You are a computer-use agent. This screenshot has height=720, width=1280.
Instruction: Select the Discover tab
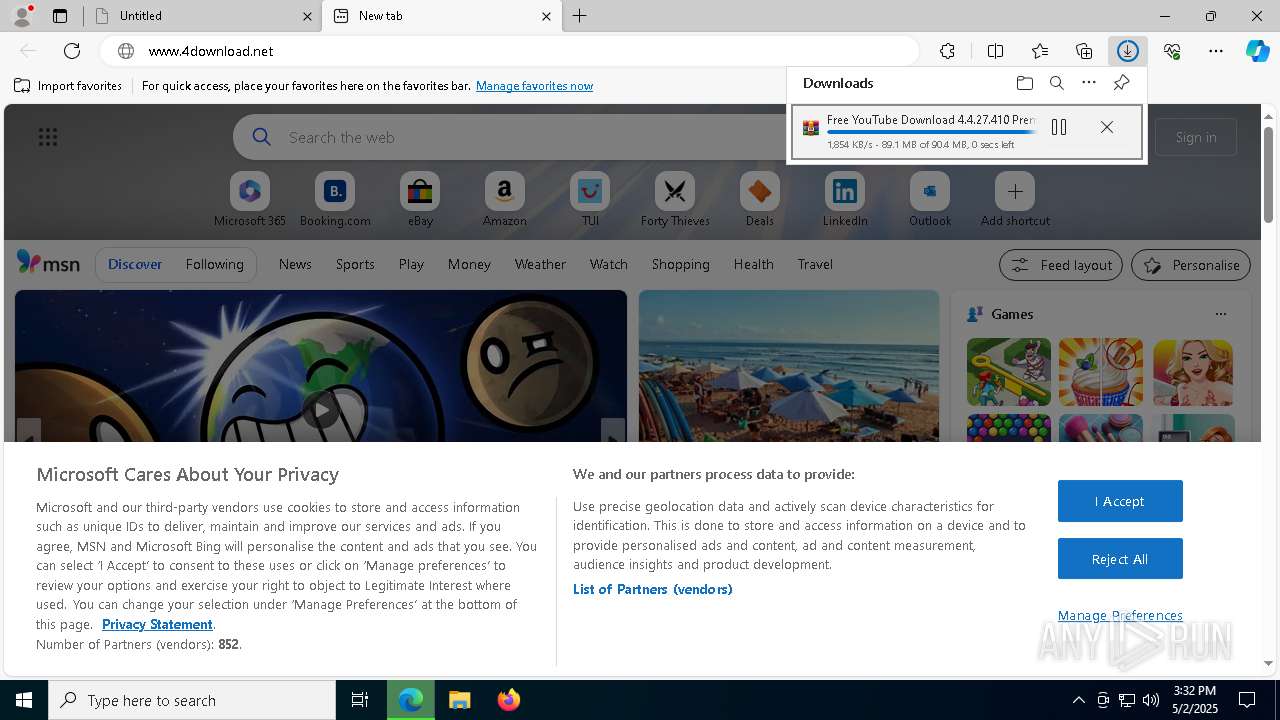pyautogui.click(x=135, y=264)
